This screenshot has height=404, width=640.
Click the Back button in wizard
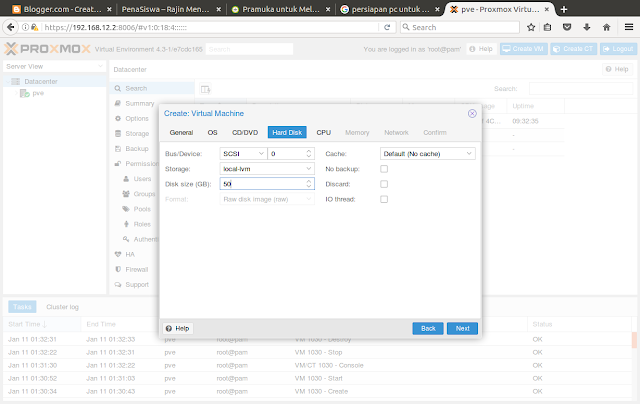point(428,329)
